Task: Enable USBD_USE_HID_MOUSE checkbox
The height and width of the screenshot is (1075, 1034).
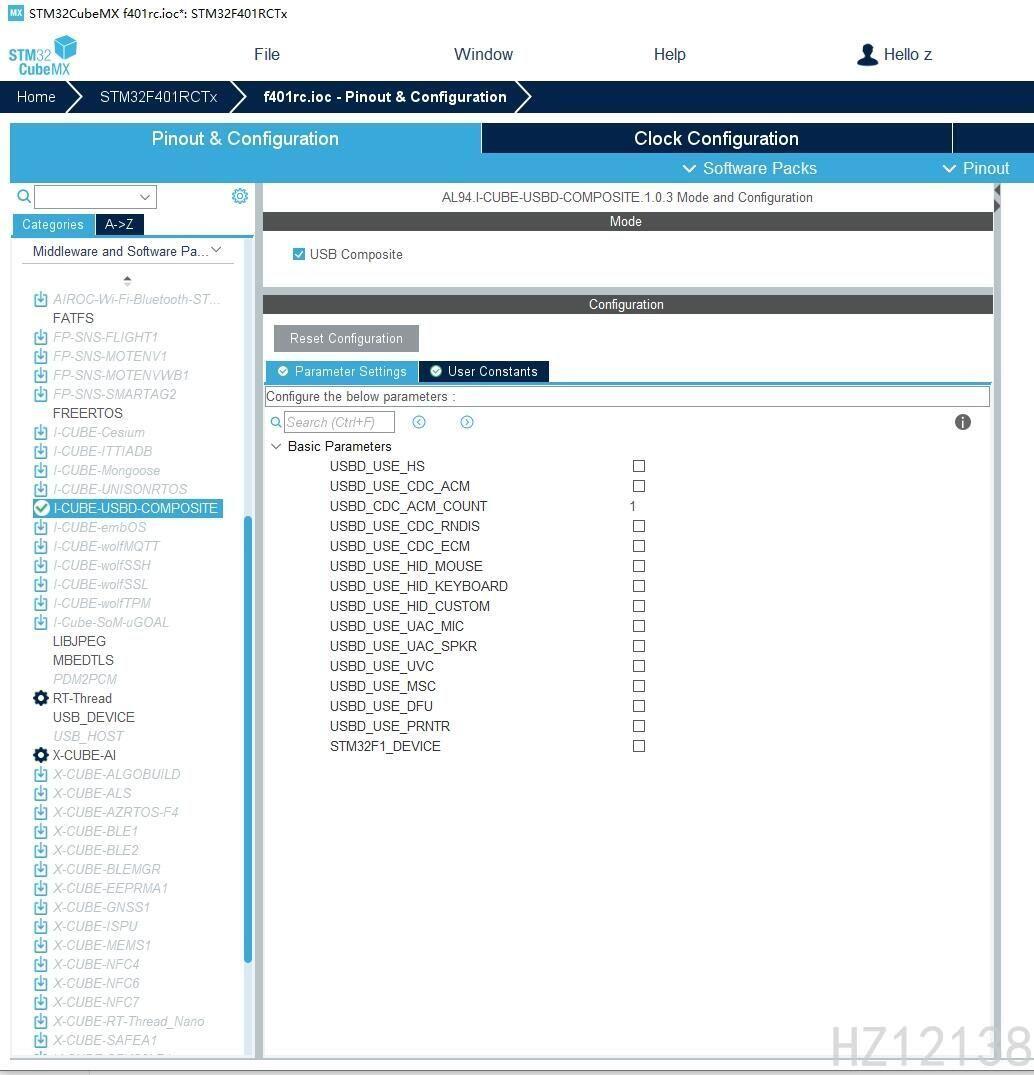Action: click(x=639, y=566)
